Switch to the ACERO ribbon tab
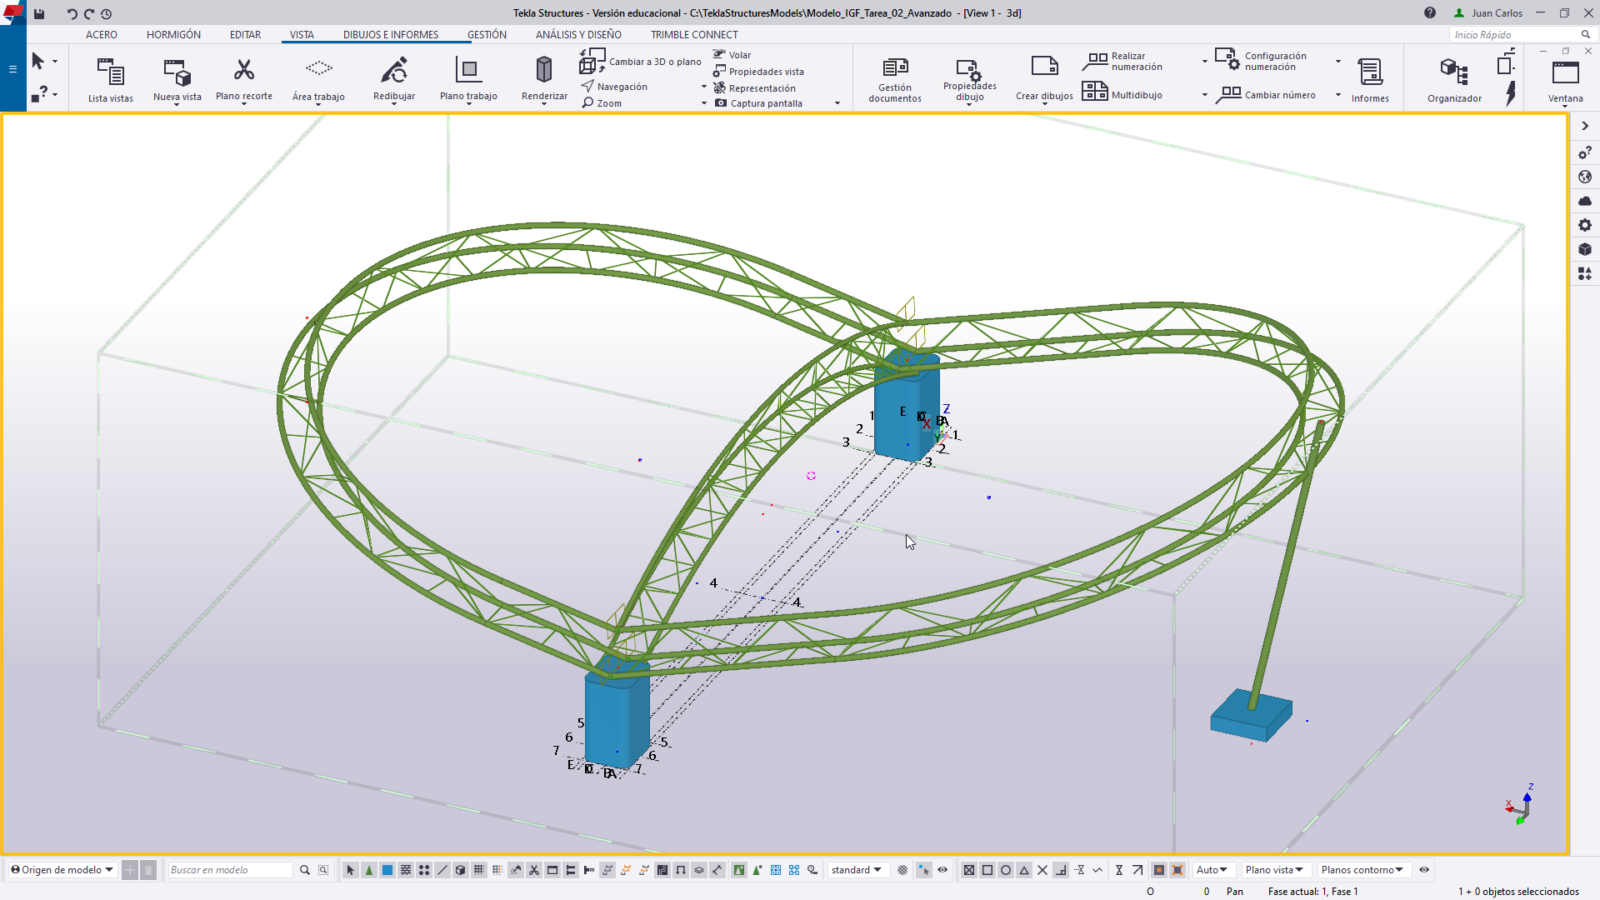The height and width of the screenshot is (900, 1600). pos(101,35)
